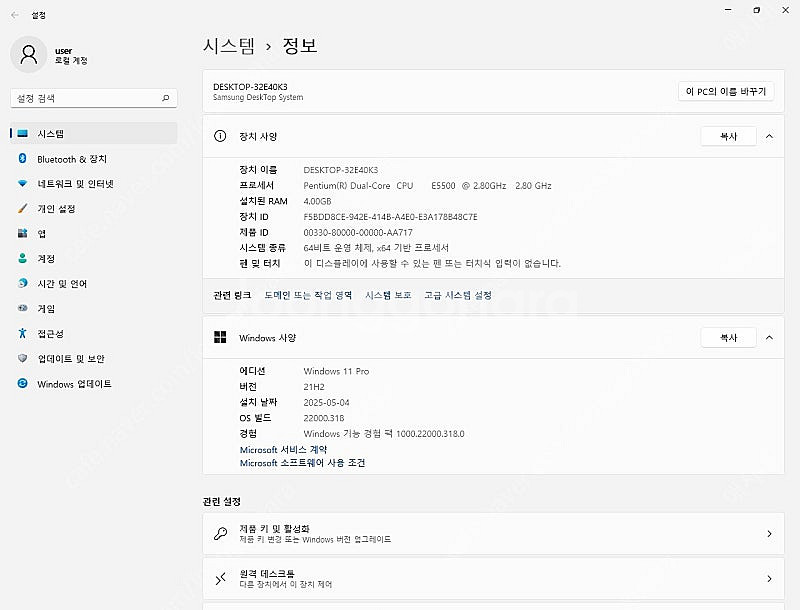Viewport: 800px width, 610px height.
Task: Open the 고급 시스템 설정 link
Action: click(458, 295)
